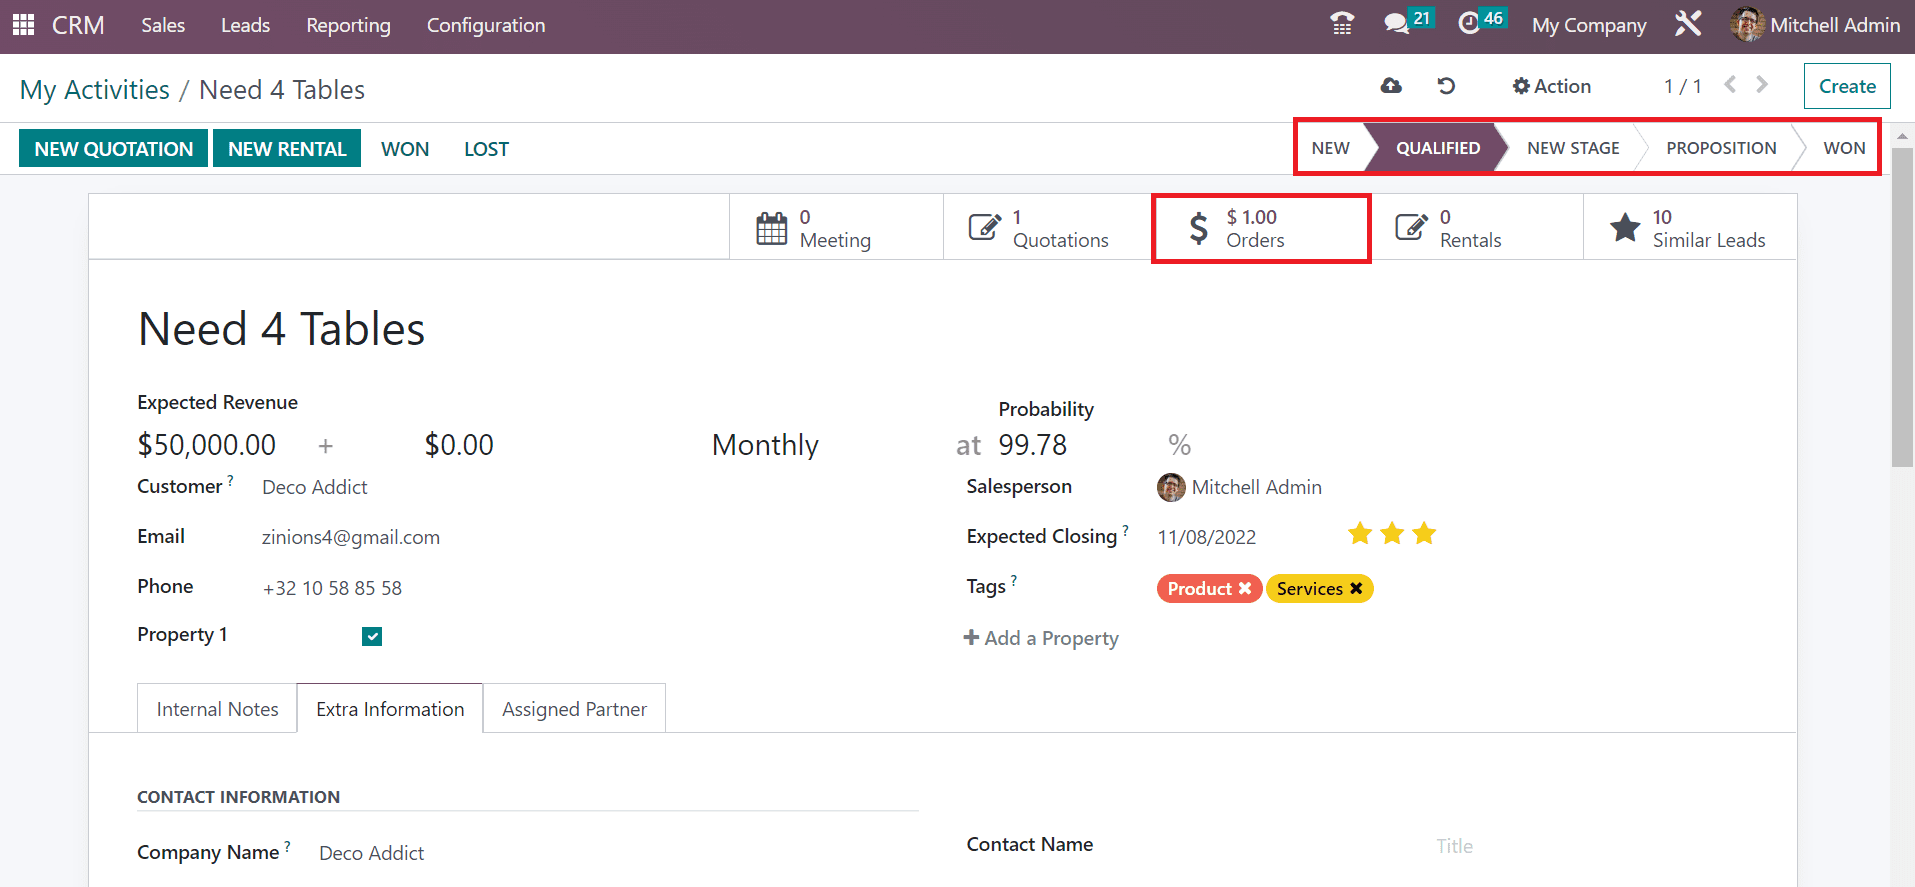The width and height of the screenshot is (1915, 887).
Task: Open the My Company switcher
Action: pyautogui.click(x=1589, y=25)
